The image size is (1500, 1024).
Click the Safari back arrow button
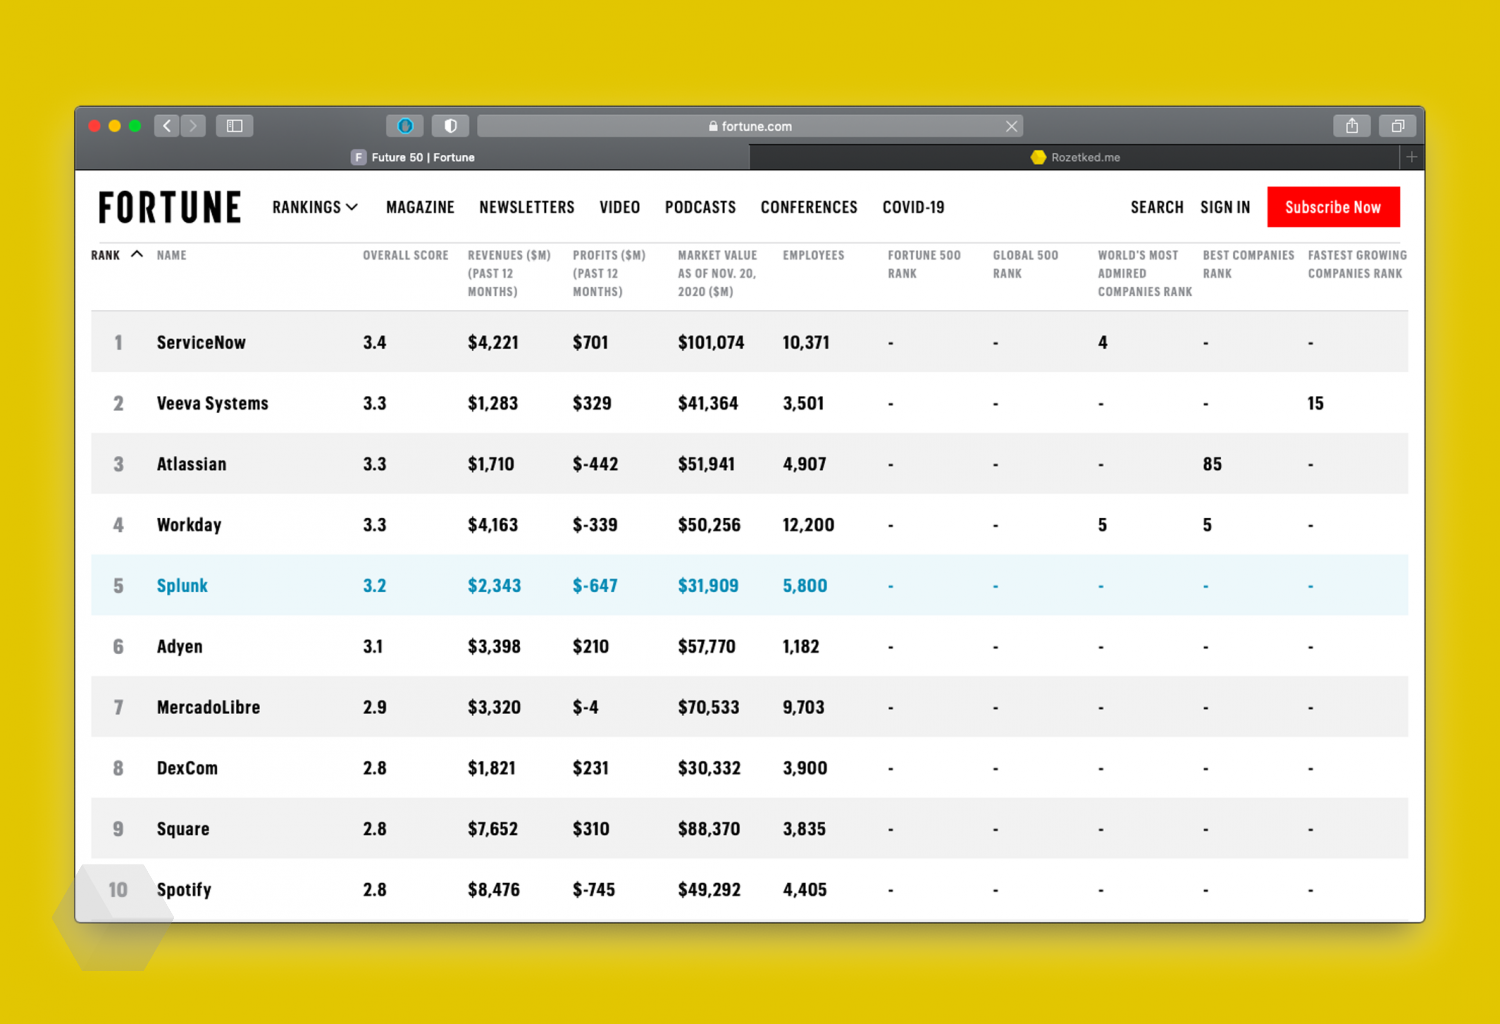[x=167, y=126]
